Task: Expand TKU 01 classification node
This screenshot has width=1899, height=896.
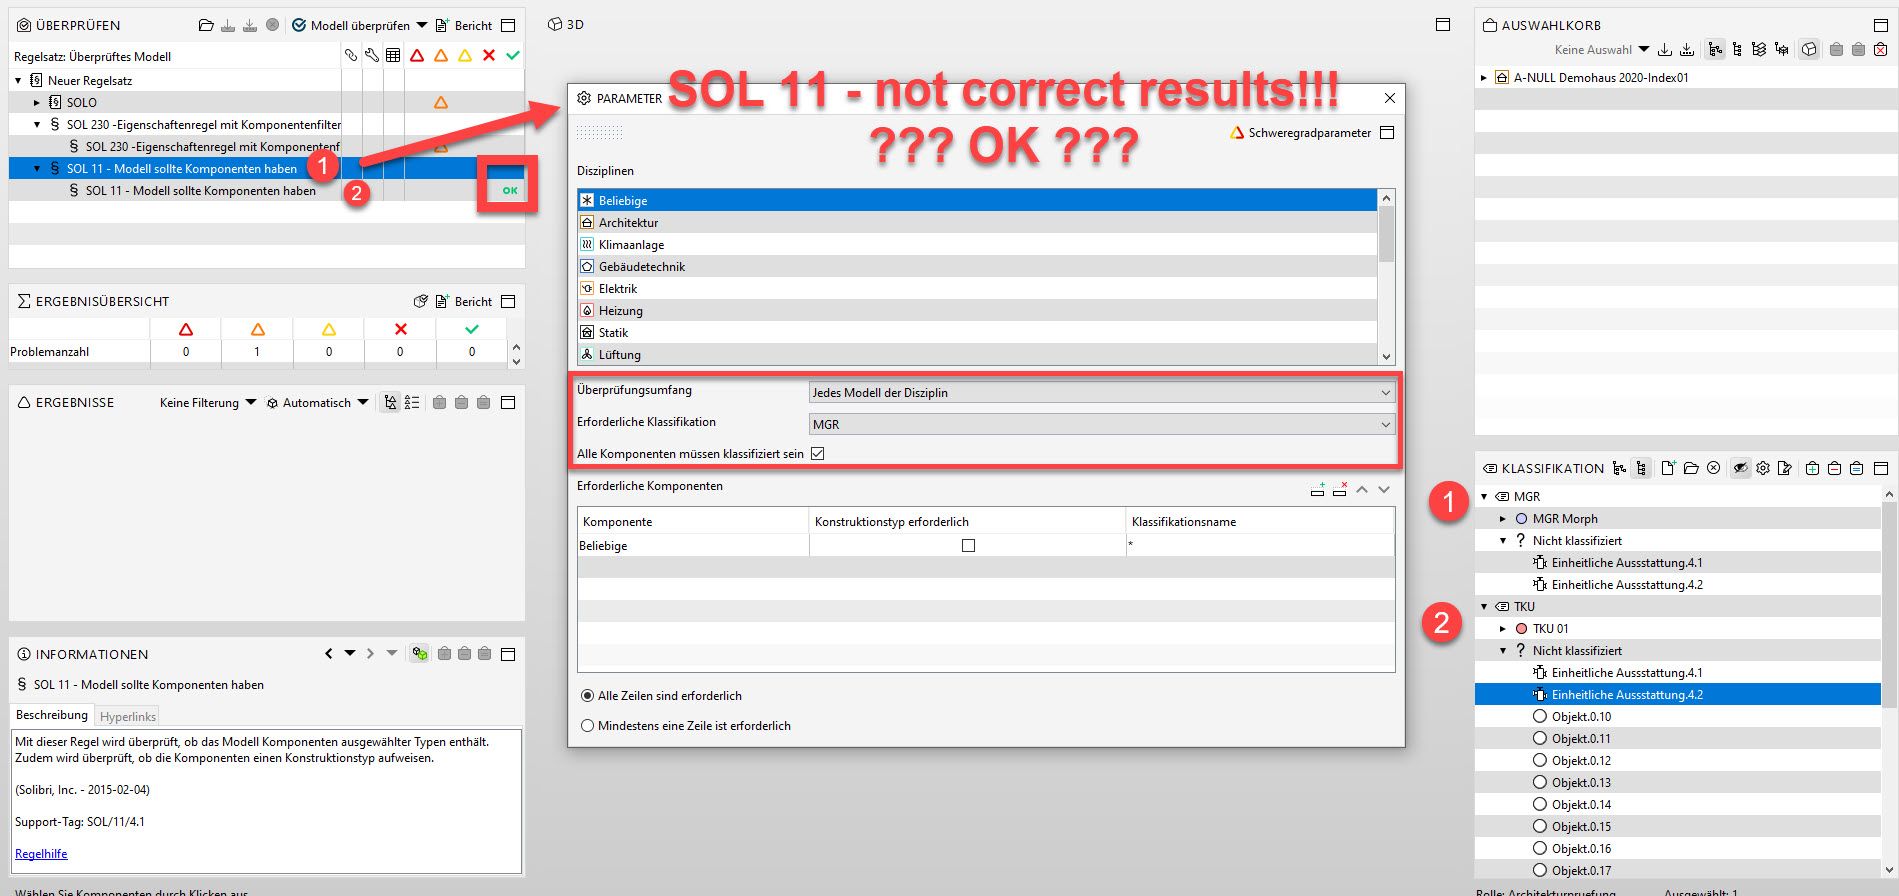Action: pyautogui.click(x=1503, y=628)
